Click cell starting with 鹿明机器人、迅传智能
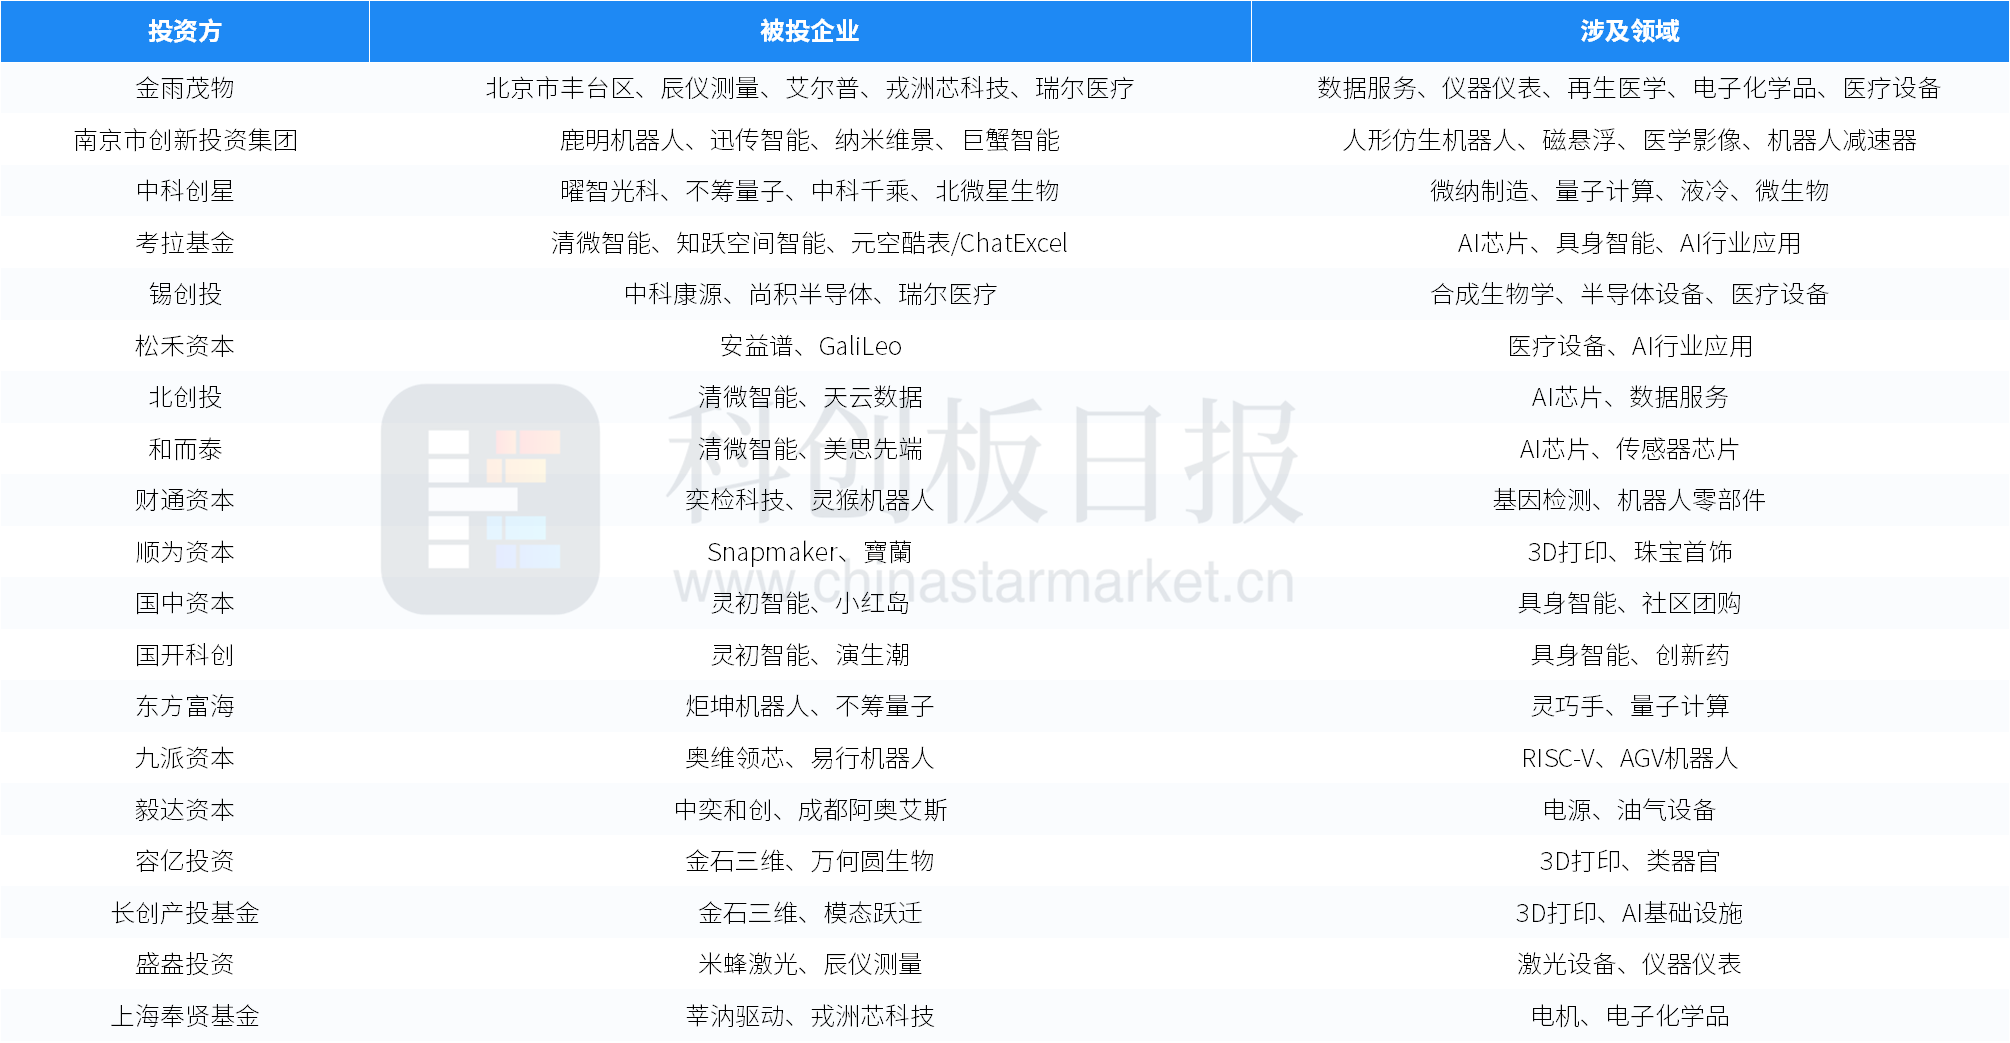The image size is (2010, 1043). tap(810, 140)
